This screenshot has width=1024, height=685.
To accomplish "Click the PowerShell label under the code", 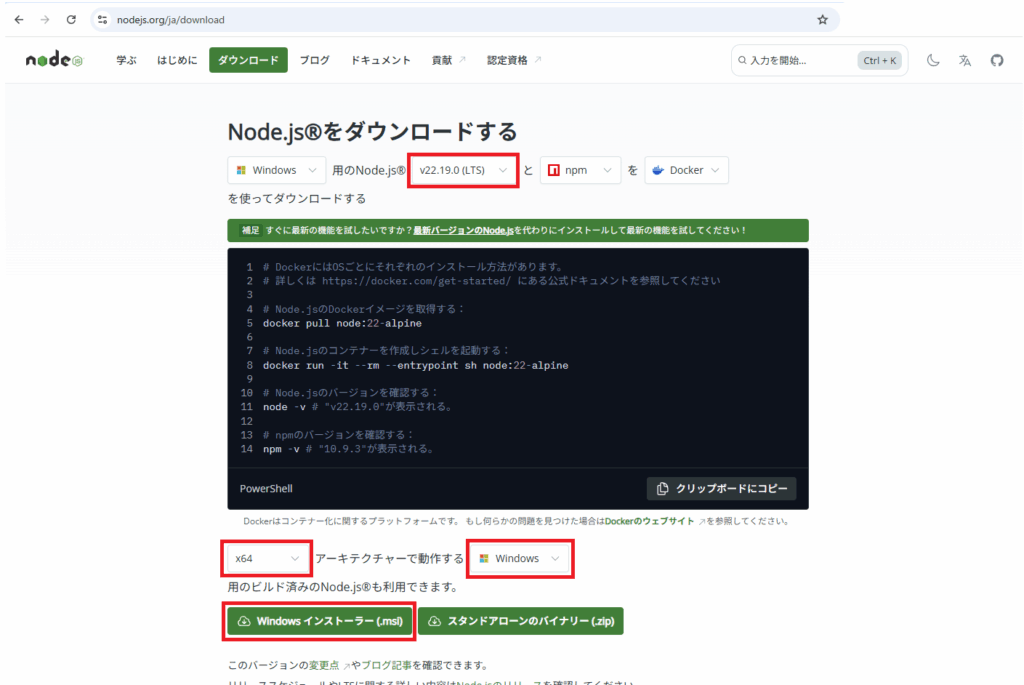I will (x=266, y=488).
